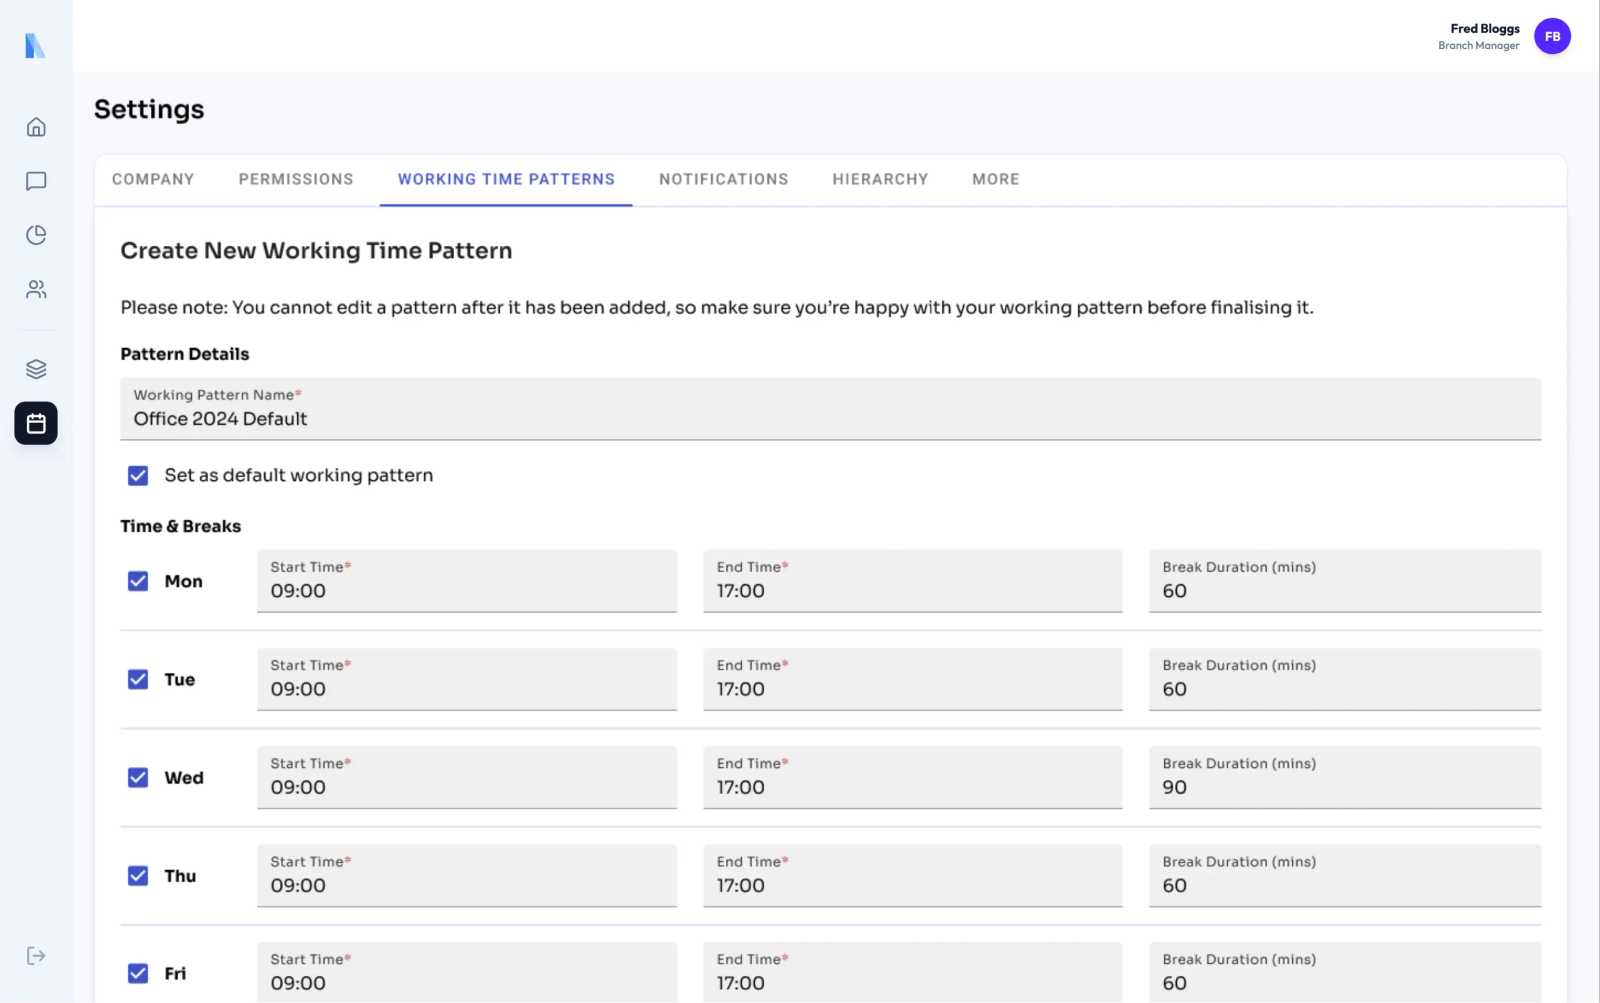Click Friday's End Time field
Viewport: 1600px width, 1003px height.
click(912, 972)
